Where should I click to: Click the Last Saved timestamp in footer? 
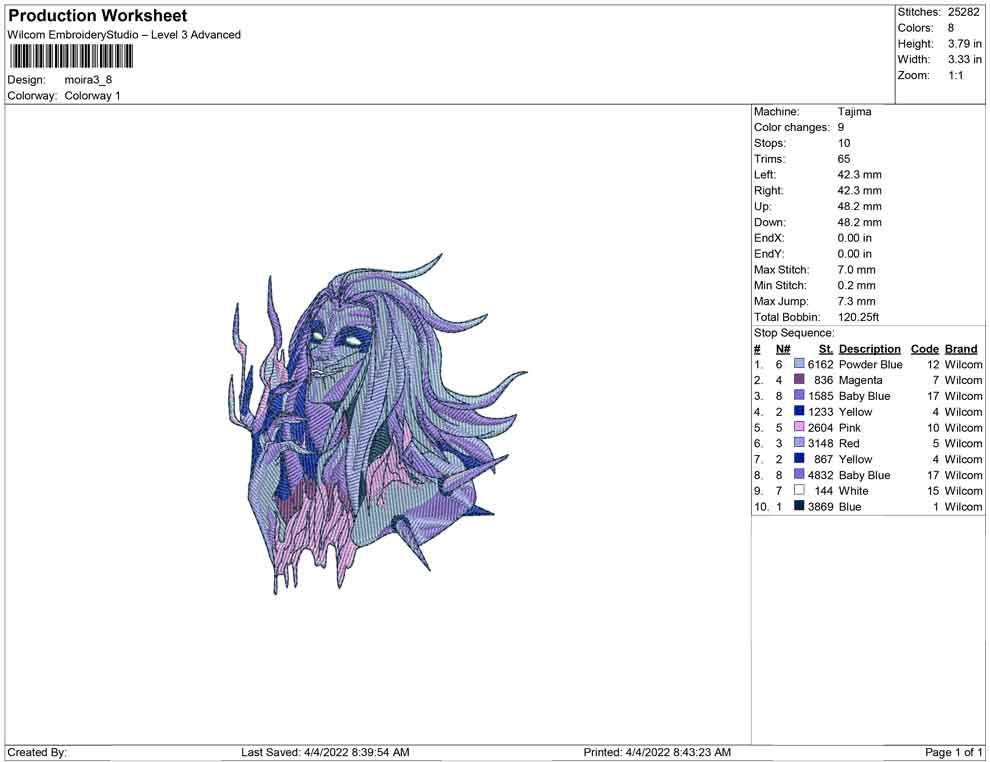coord(325,752)
